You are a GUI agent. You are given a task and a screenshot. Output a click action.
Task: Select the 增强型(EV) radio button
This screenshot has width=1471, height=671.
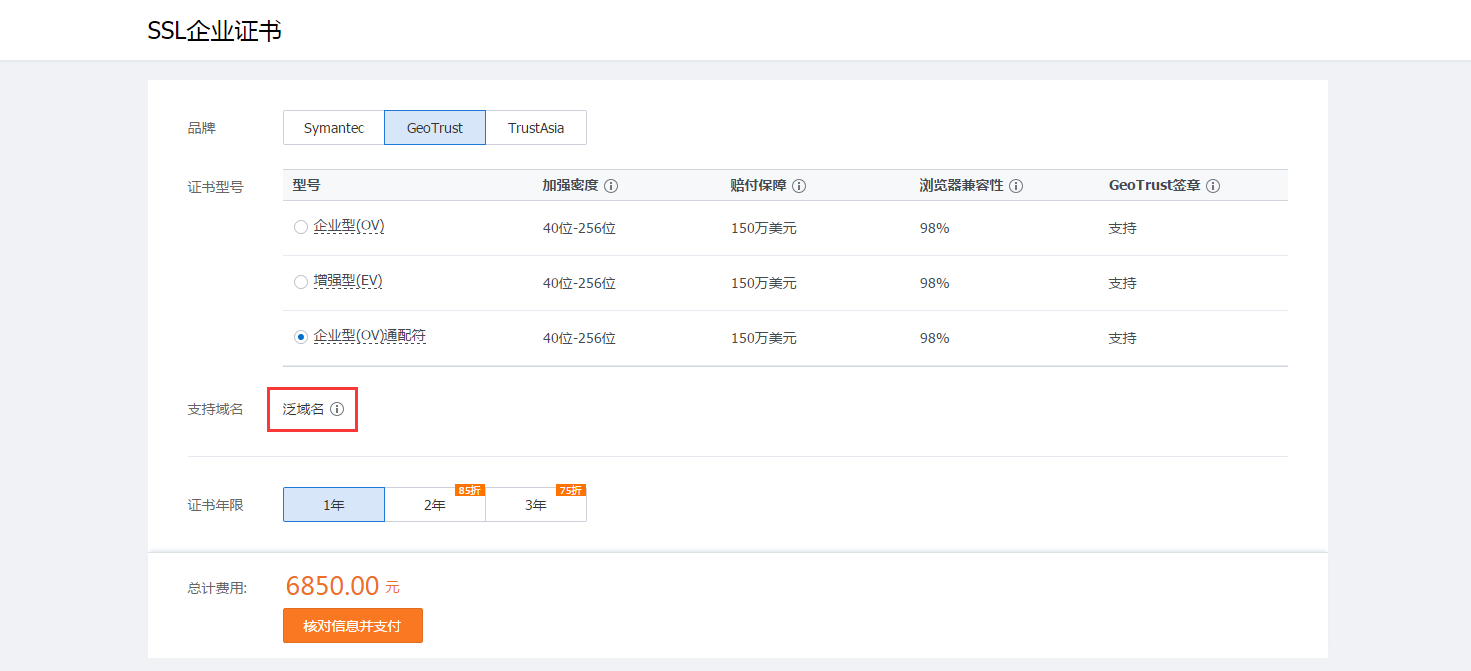pos(300,282)
